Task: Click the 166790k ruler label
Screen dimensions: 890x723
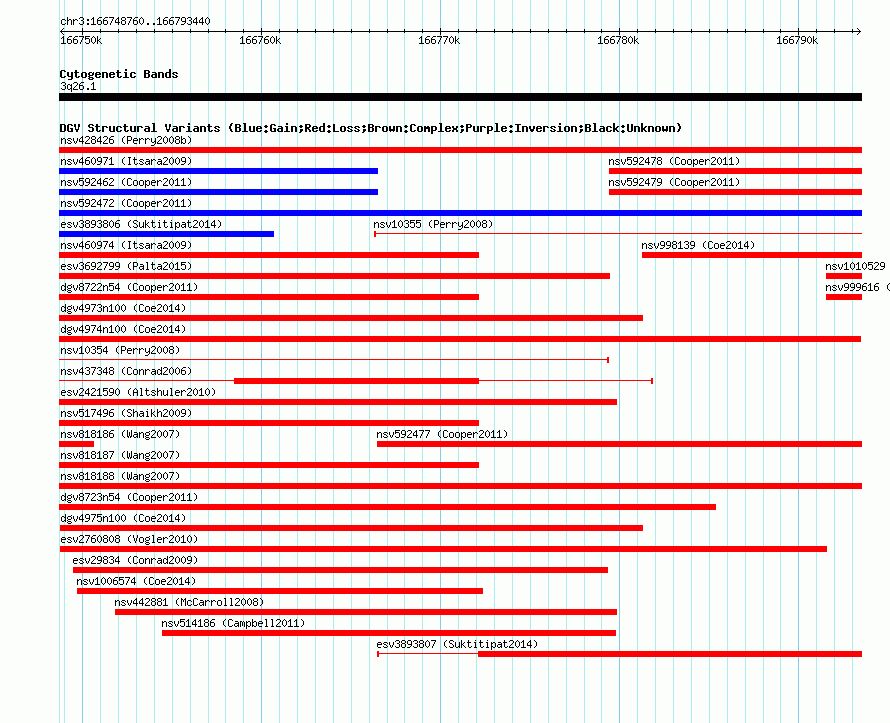Action: coord(797,40)
